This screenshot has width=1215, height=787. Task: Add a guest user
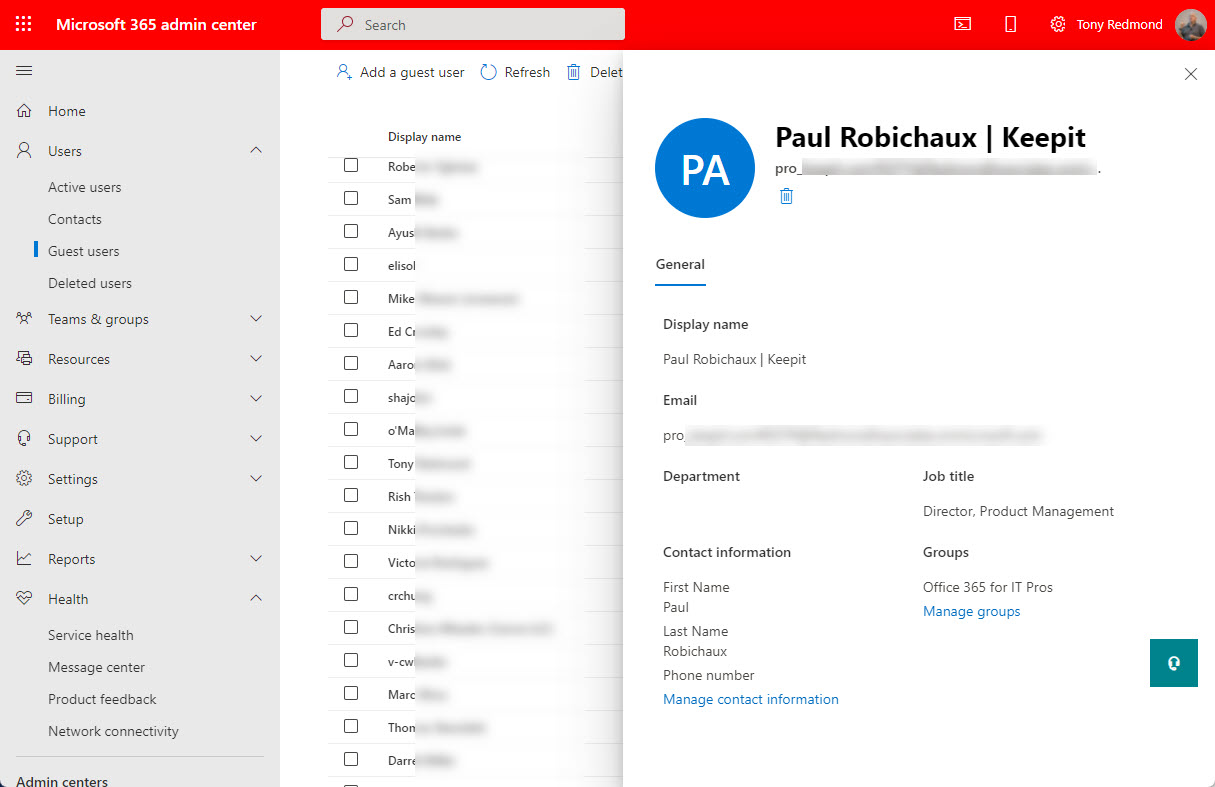pyautogui.click(x=400, y=71)
